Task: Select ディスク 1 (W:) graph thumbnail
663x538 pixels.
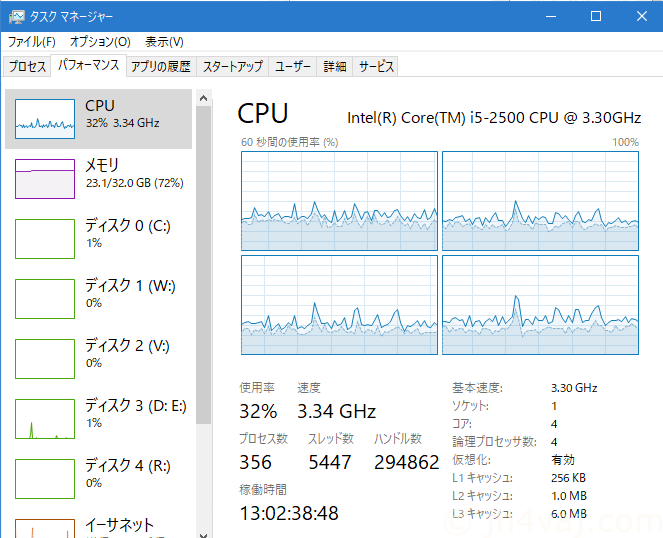Action: click(x=45, y=299)
